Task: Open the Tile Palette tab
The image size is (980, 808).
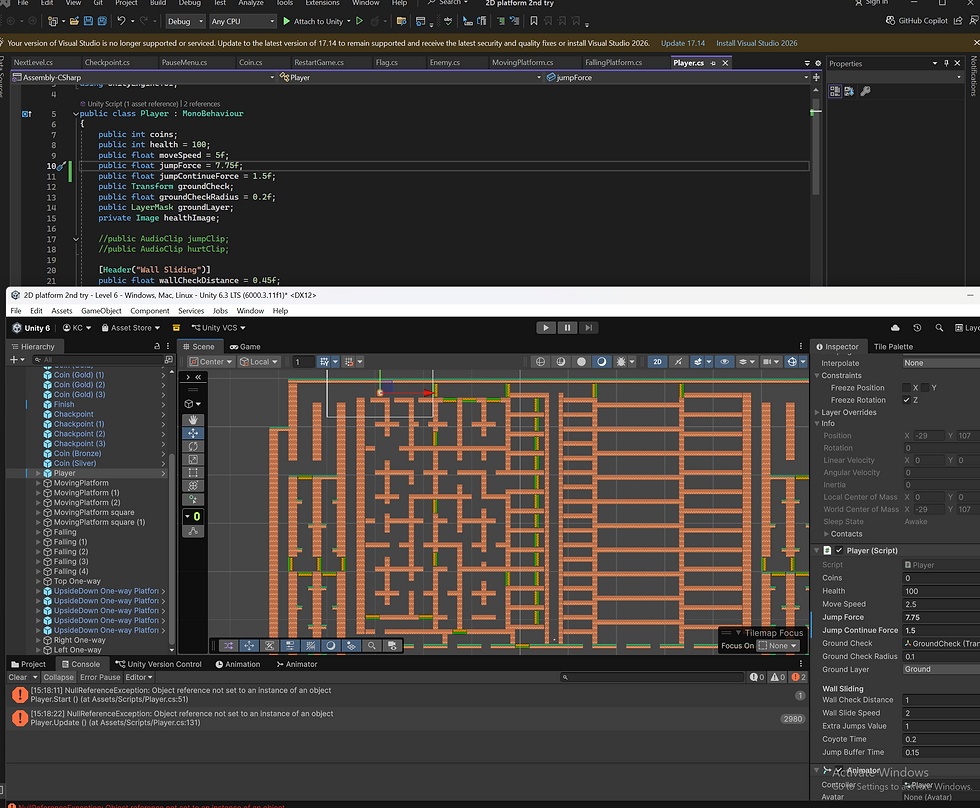Action: point(893,347)
